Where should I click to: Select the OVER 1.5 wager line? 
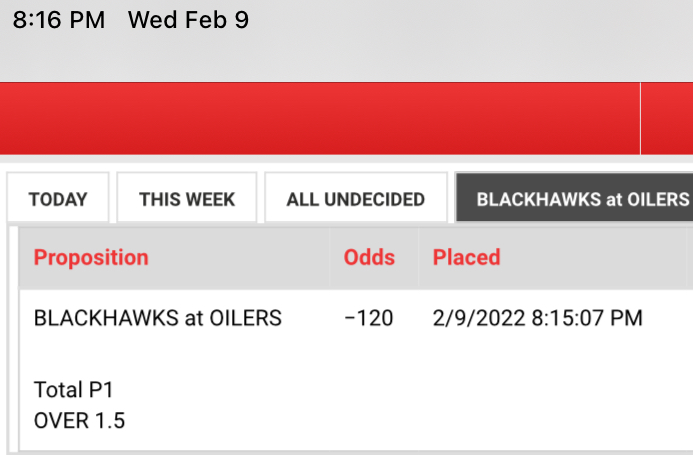[79, 420]
